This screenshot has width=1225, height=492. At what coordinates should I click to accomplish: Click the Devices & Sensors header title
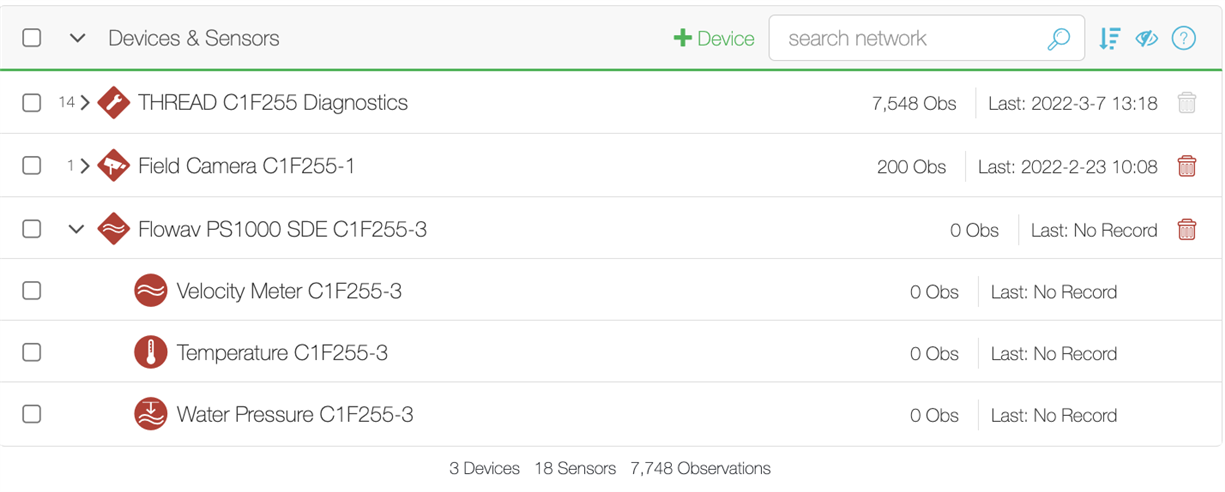194,38
